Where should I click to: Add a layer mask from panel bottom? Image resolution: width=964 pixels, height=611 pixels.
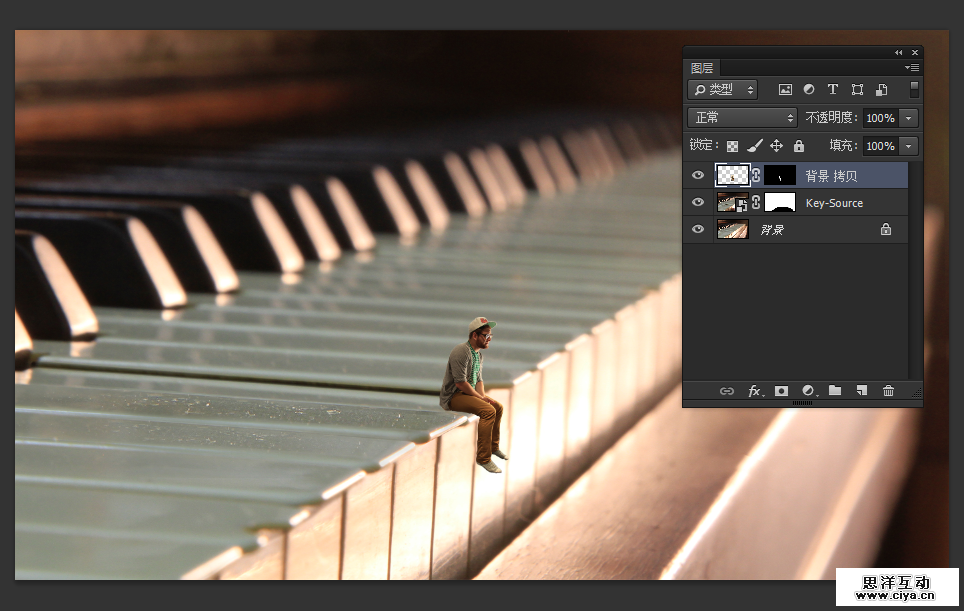coord(781,391)
